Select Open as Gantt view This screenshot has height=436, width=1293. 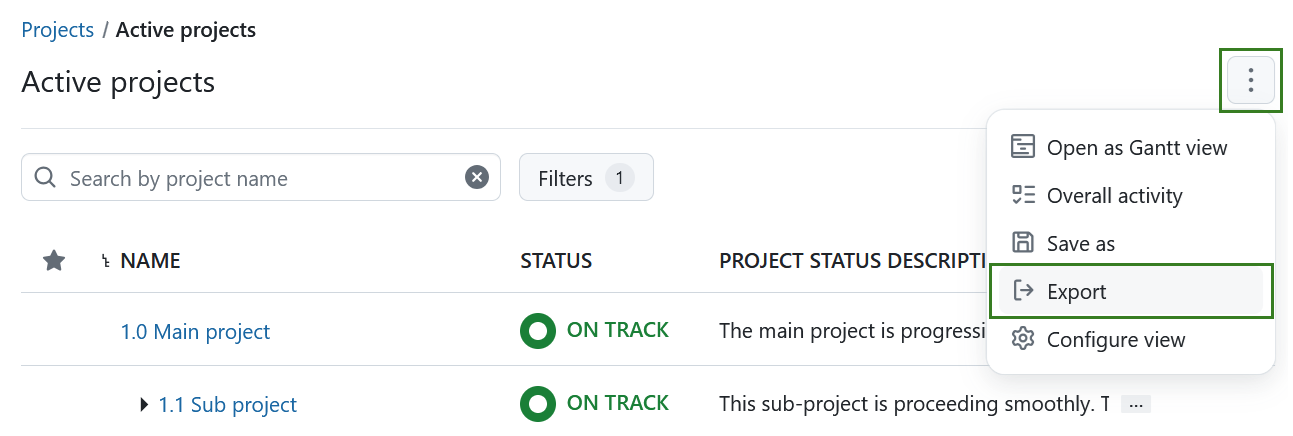[x=1136, y=148]
